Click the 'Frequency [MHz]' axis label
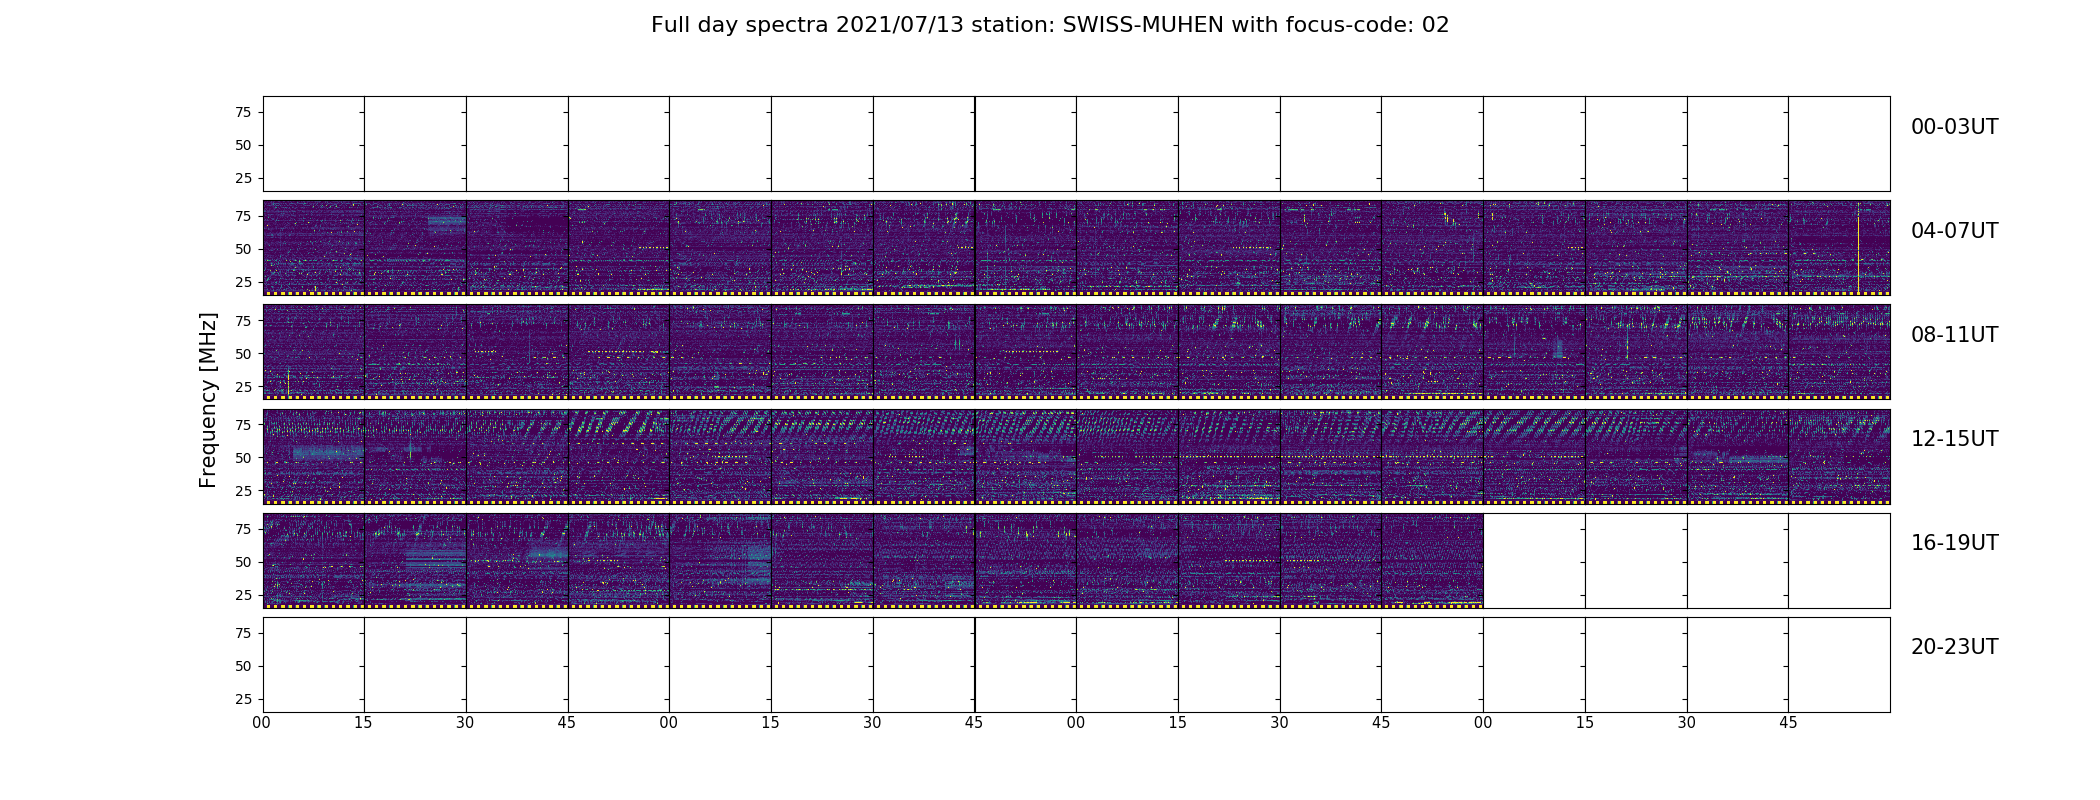 click(208, 400)
